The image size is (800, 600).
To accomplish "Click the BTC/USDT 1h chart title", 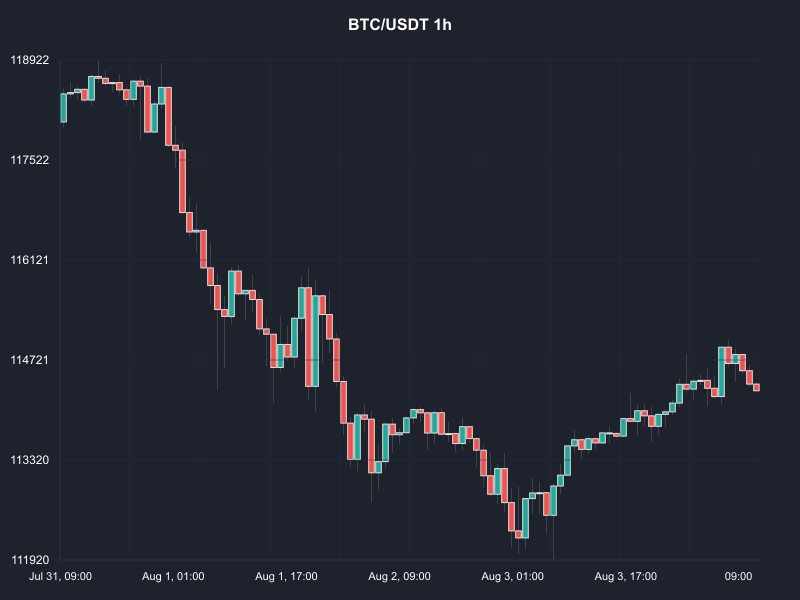I will [399, 24].
